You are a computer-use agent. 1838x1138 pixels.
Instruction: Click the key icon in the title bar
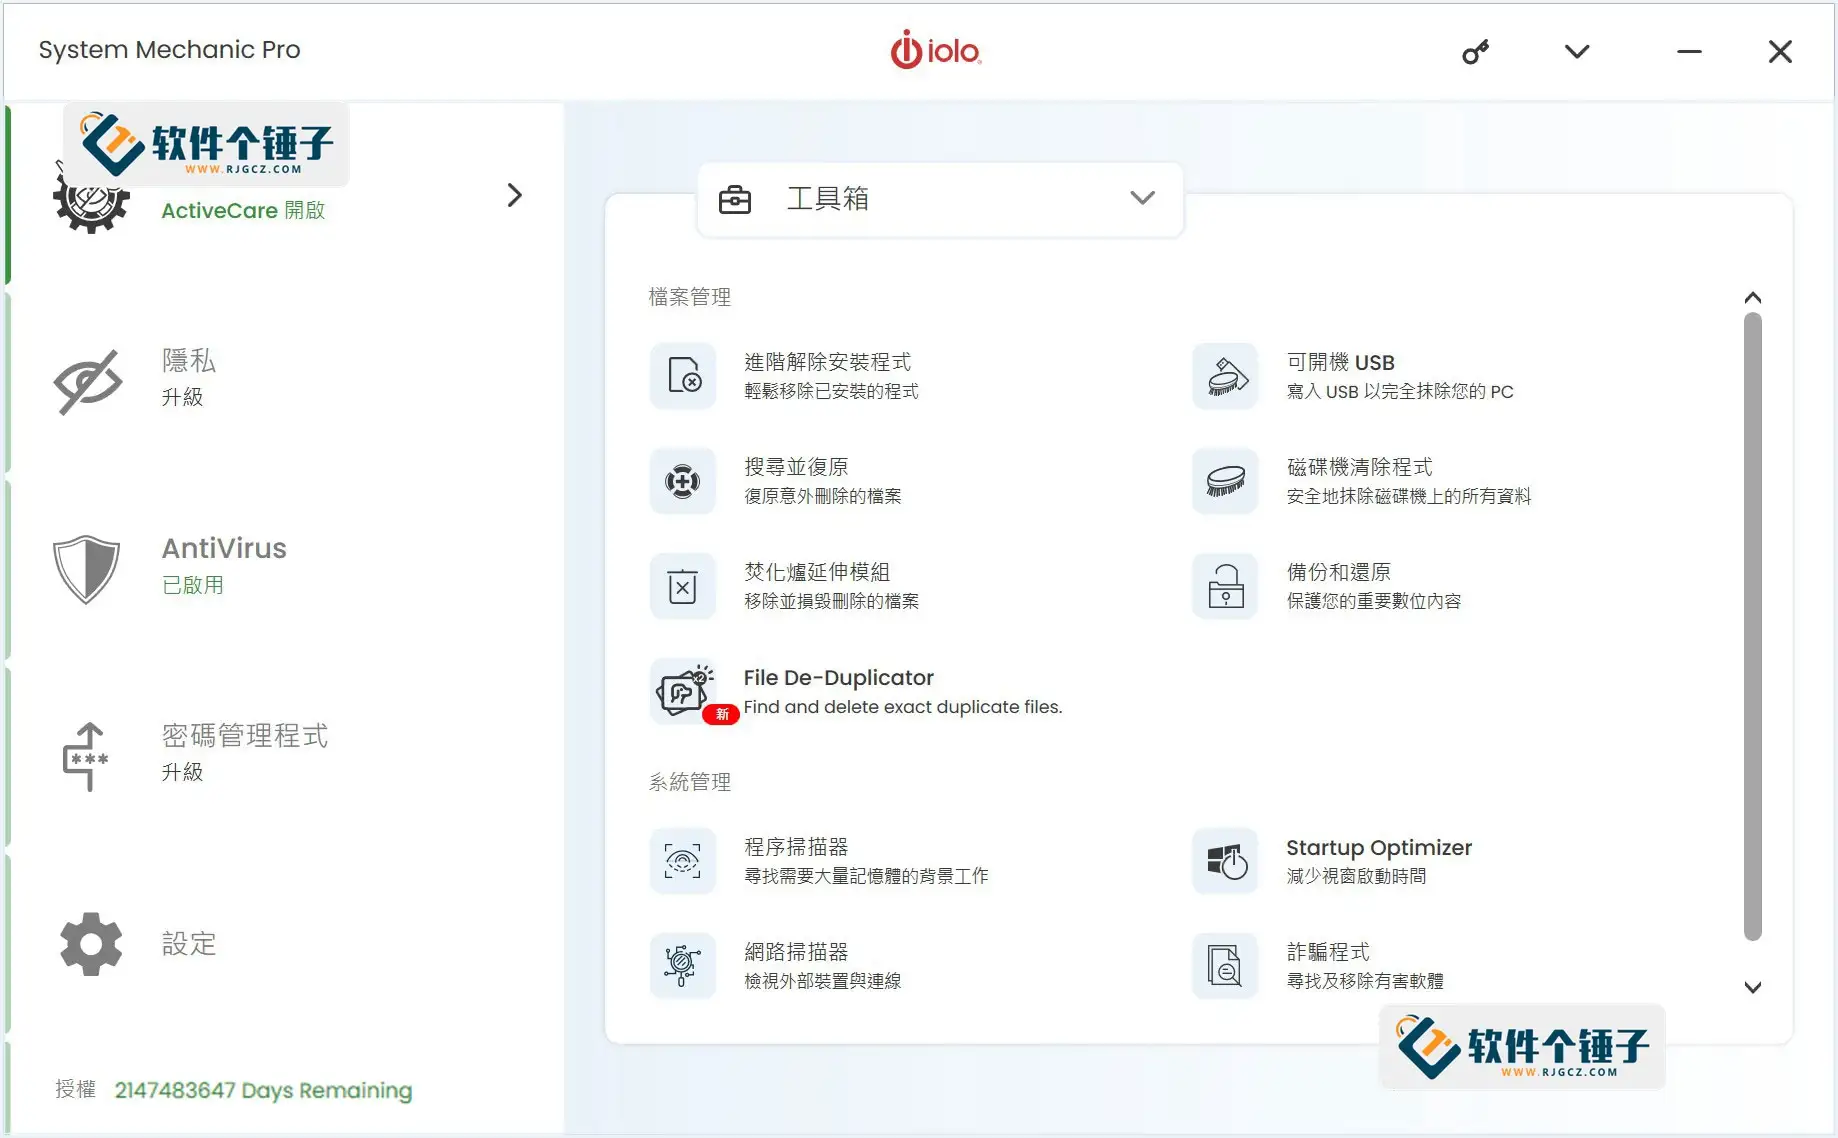point(1477,51)
